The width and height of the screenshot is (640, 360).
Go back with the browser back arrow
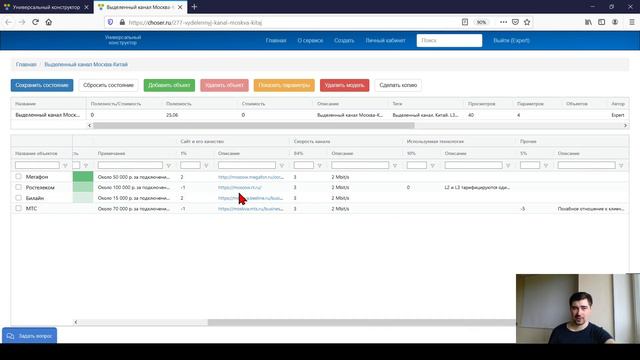pyautogui.click(x=9, y=22)
